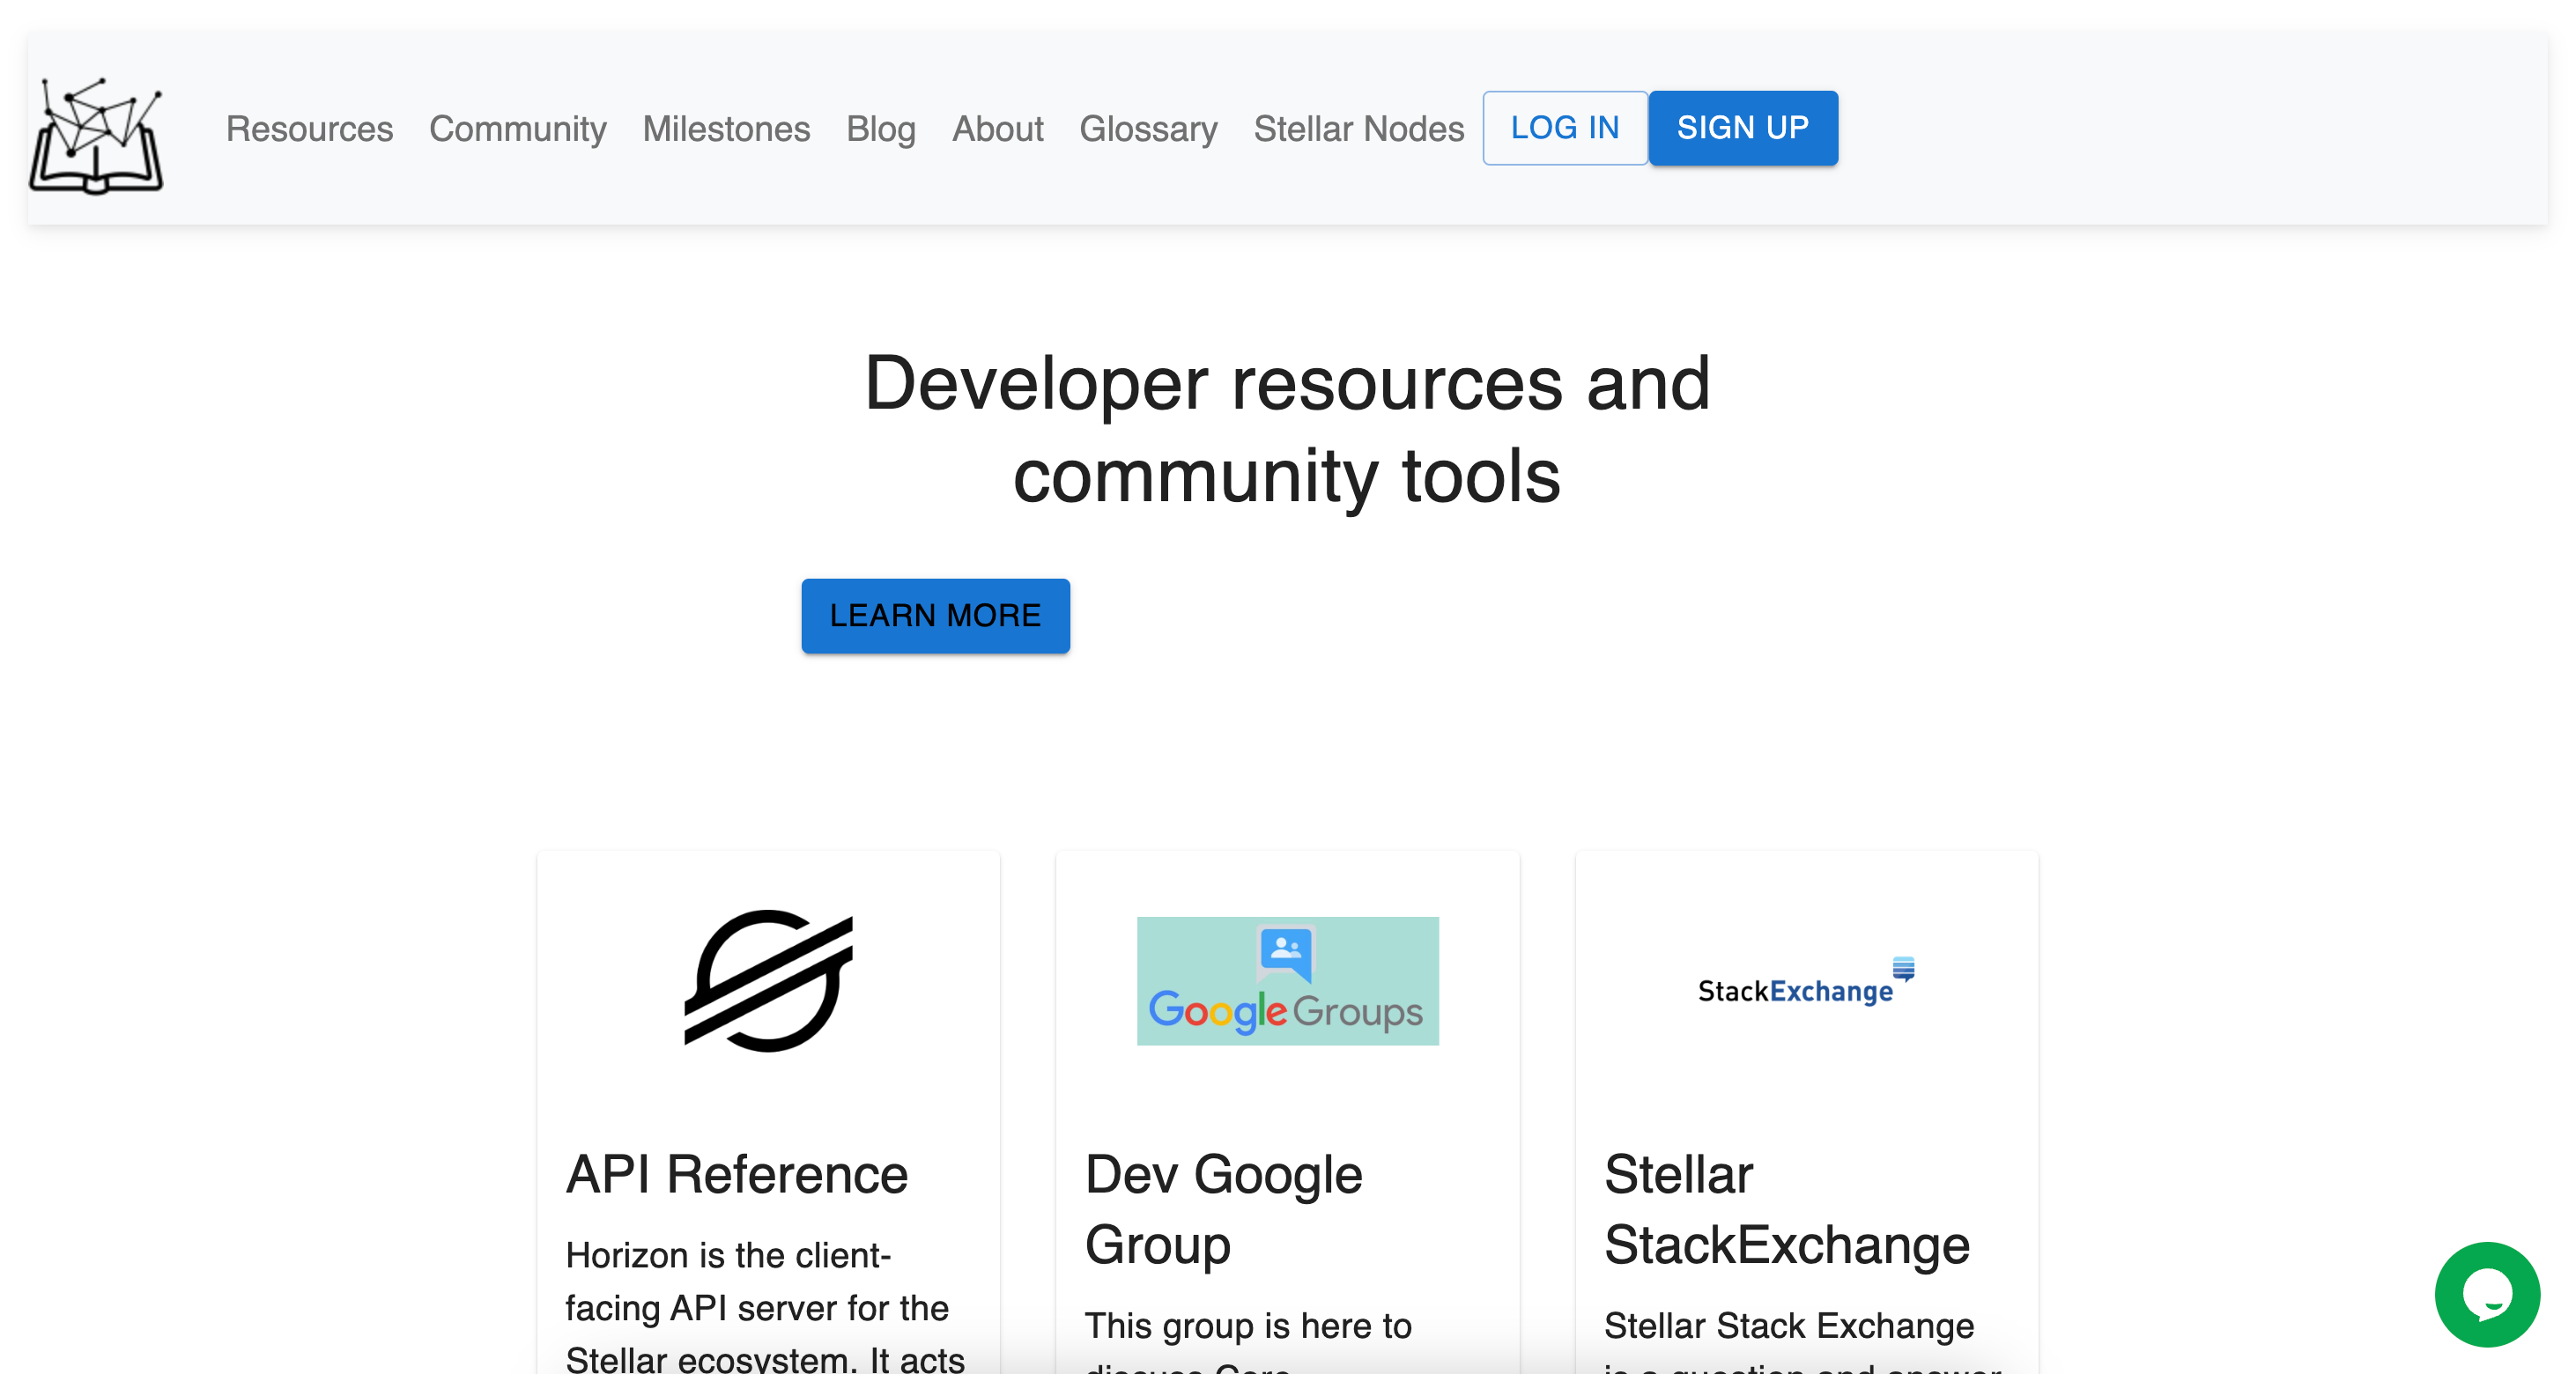This screenshot has height=1374, width=2576.
Task: Open the Resources nav item
Action: pos(309,129)
